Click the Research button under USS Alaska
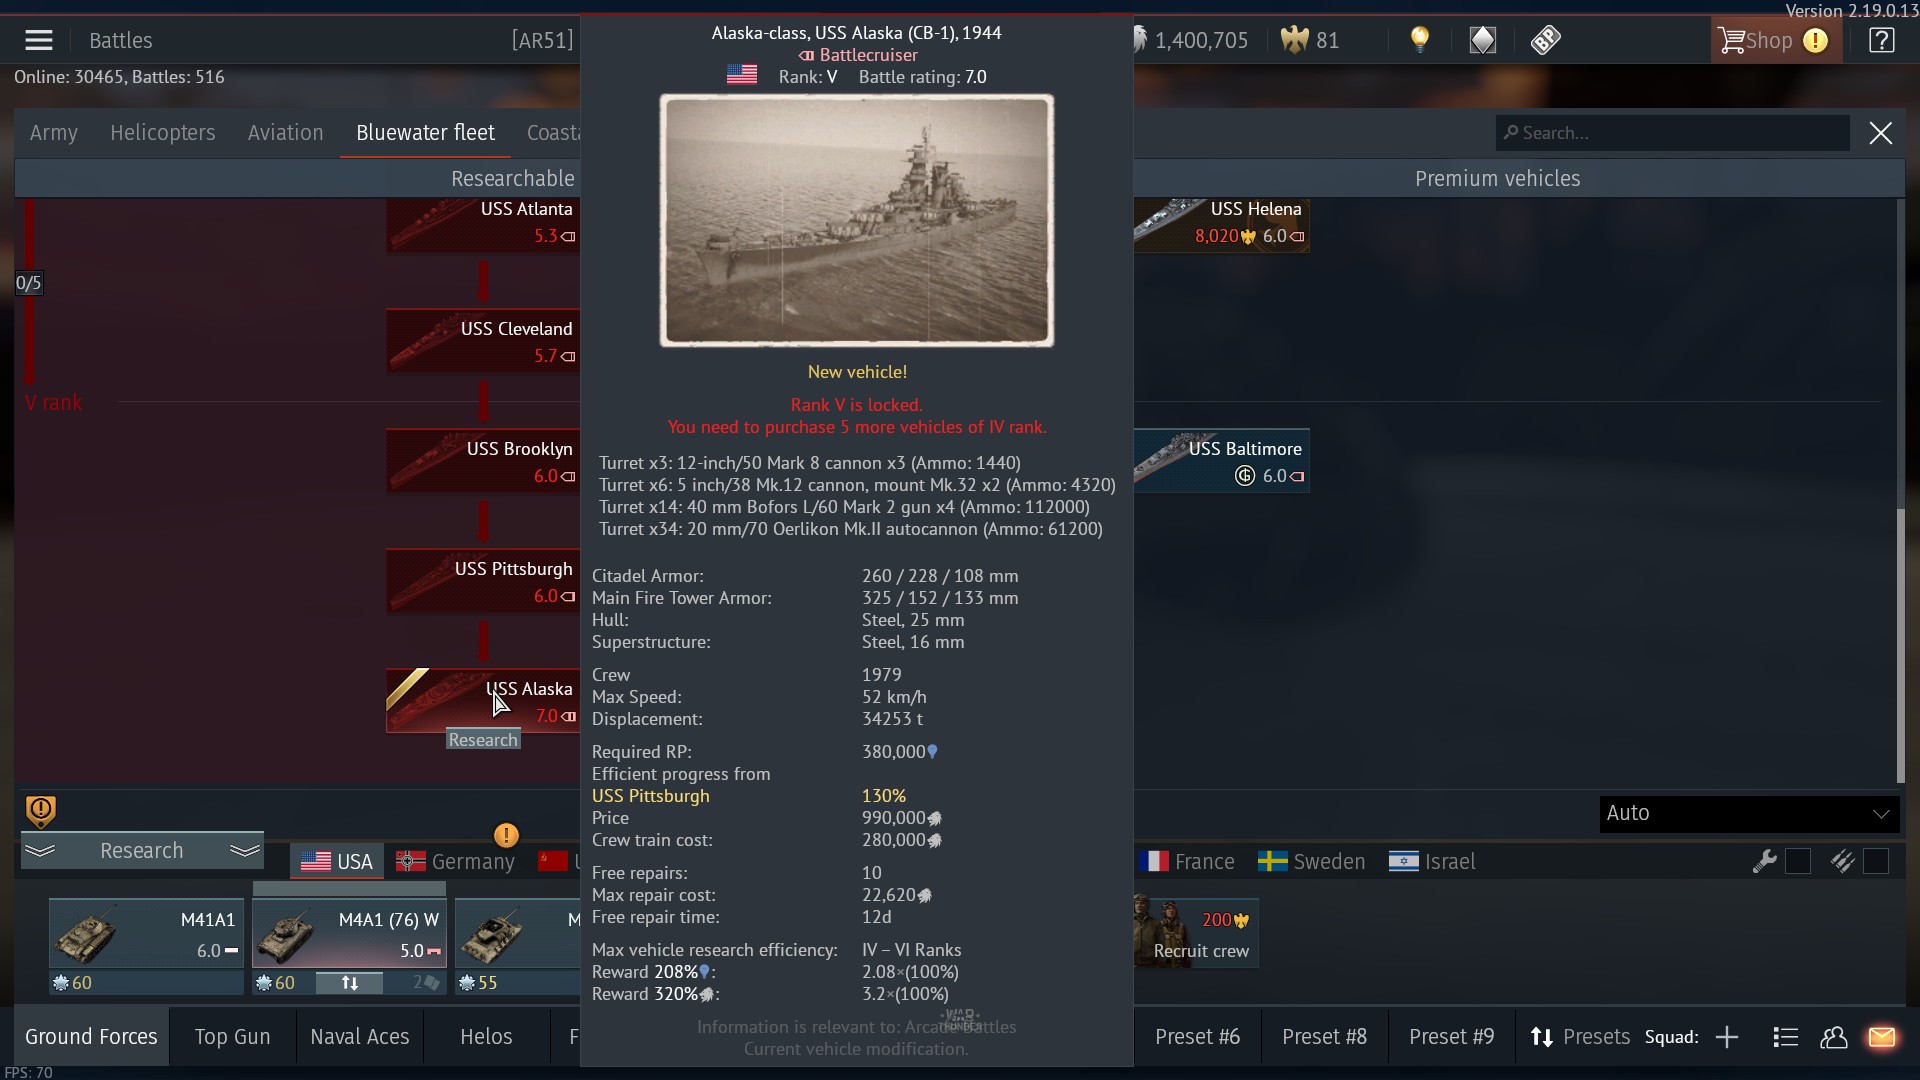 [483, 740]
